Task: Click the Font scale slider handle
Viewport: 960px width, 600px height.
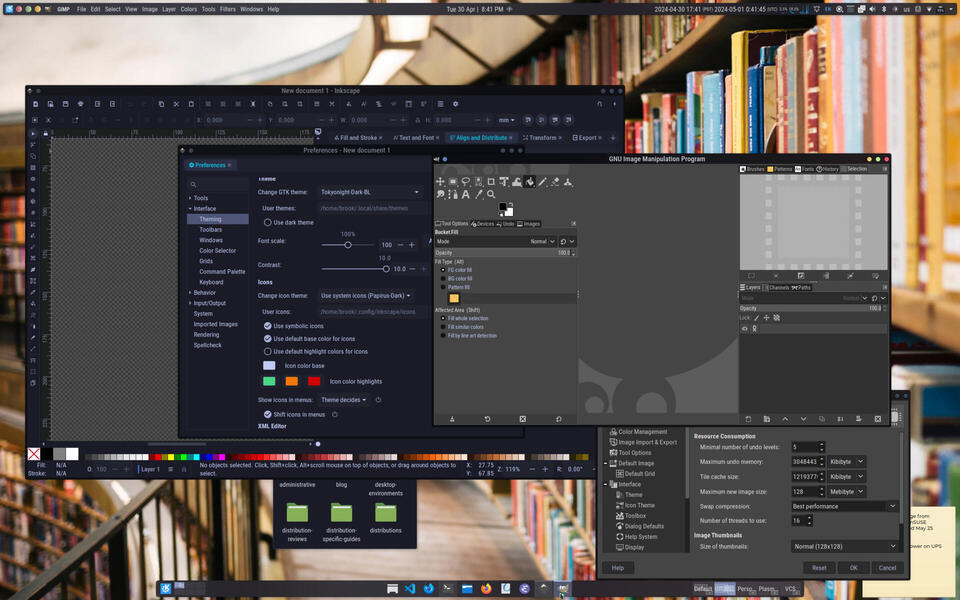Action: point(348,245)
